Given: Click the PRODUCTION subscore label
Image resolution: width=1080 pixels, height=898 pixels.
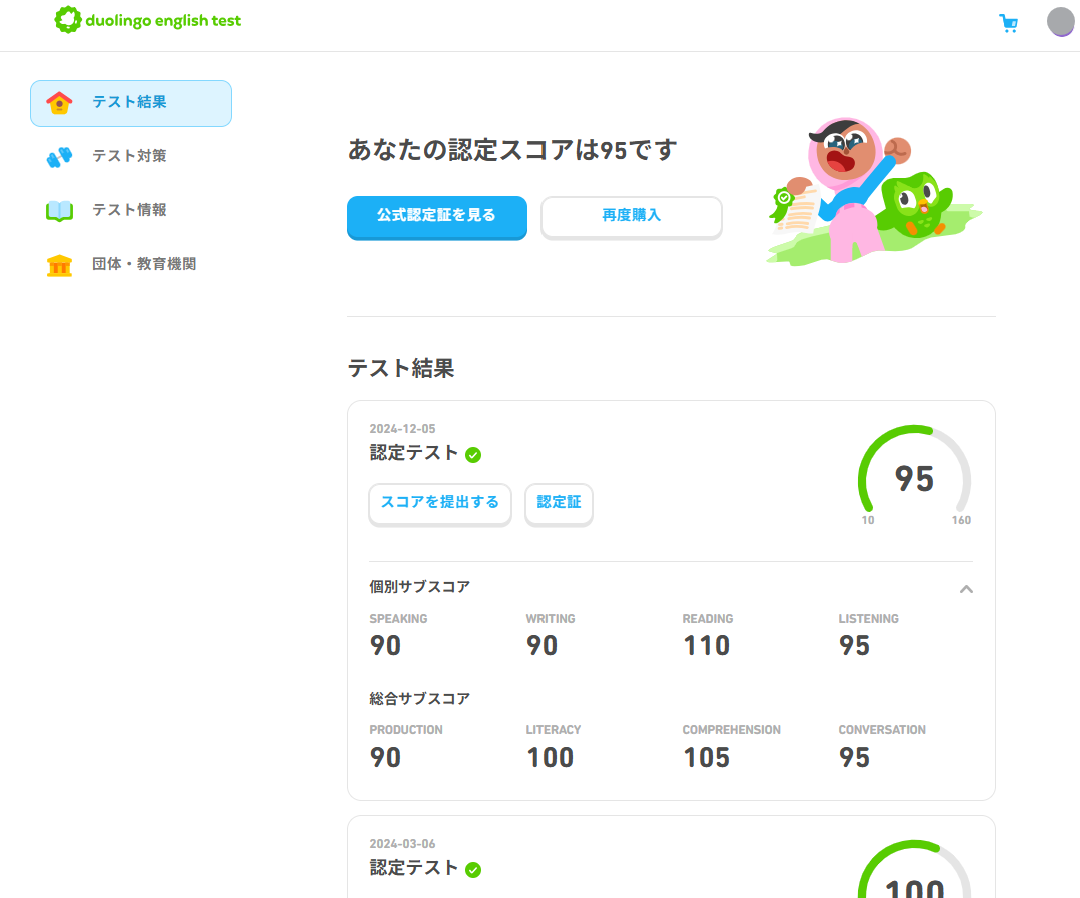Looking at the screenshot, I should [x=406, y=729].
